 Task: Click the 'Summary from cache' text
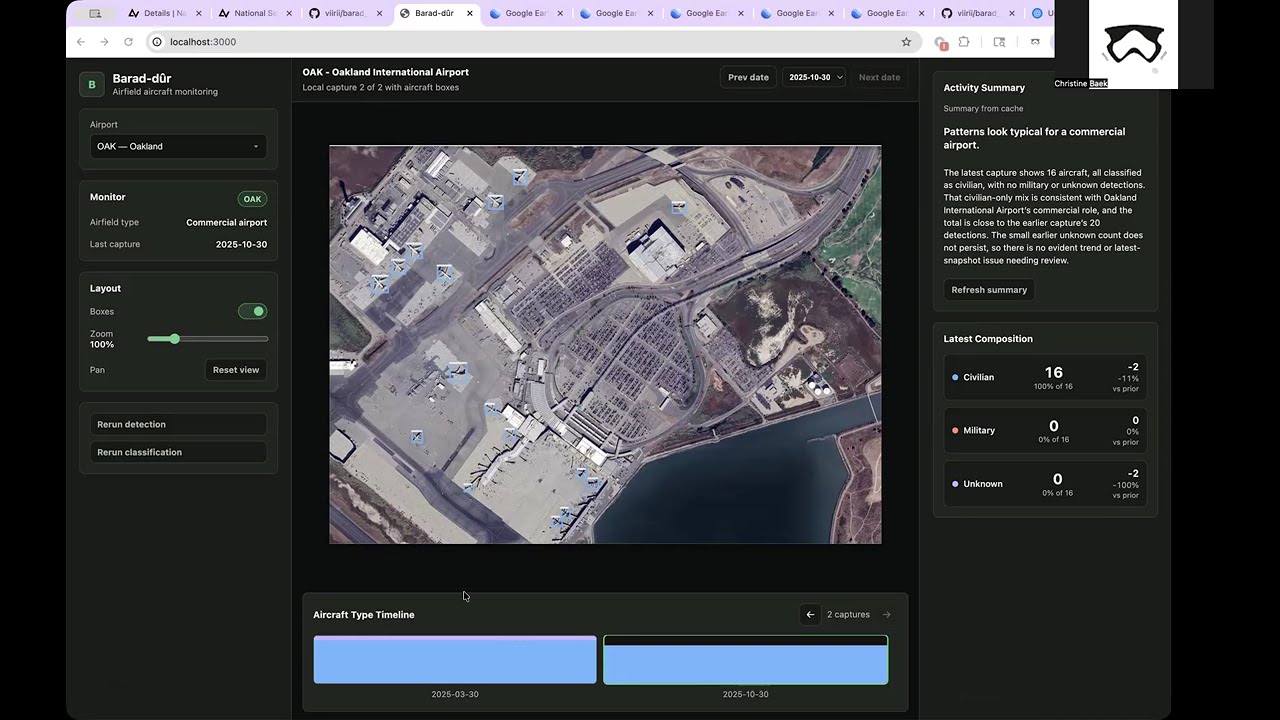pos(983,108)
